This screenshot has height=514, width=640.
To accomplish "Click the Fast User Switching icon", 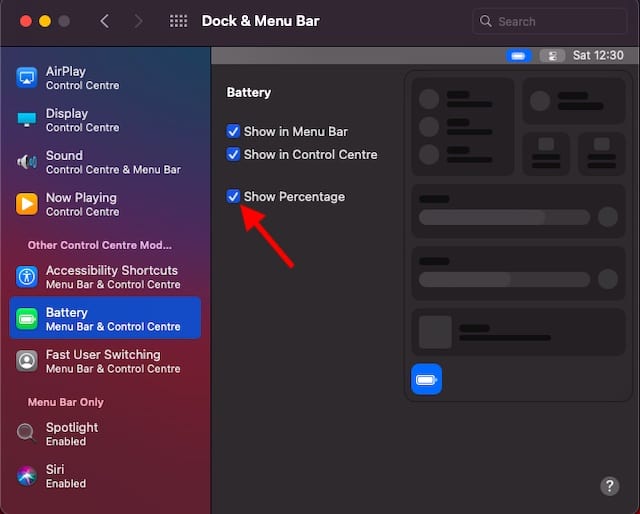I will click(27, 361).
